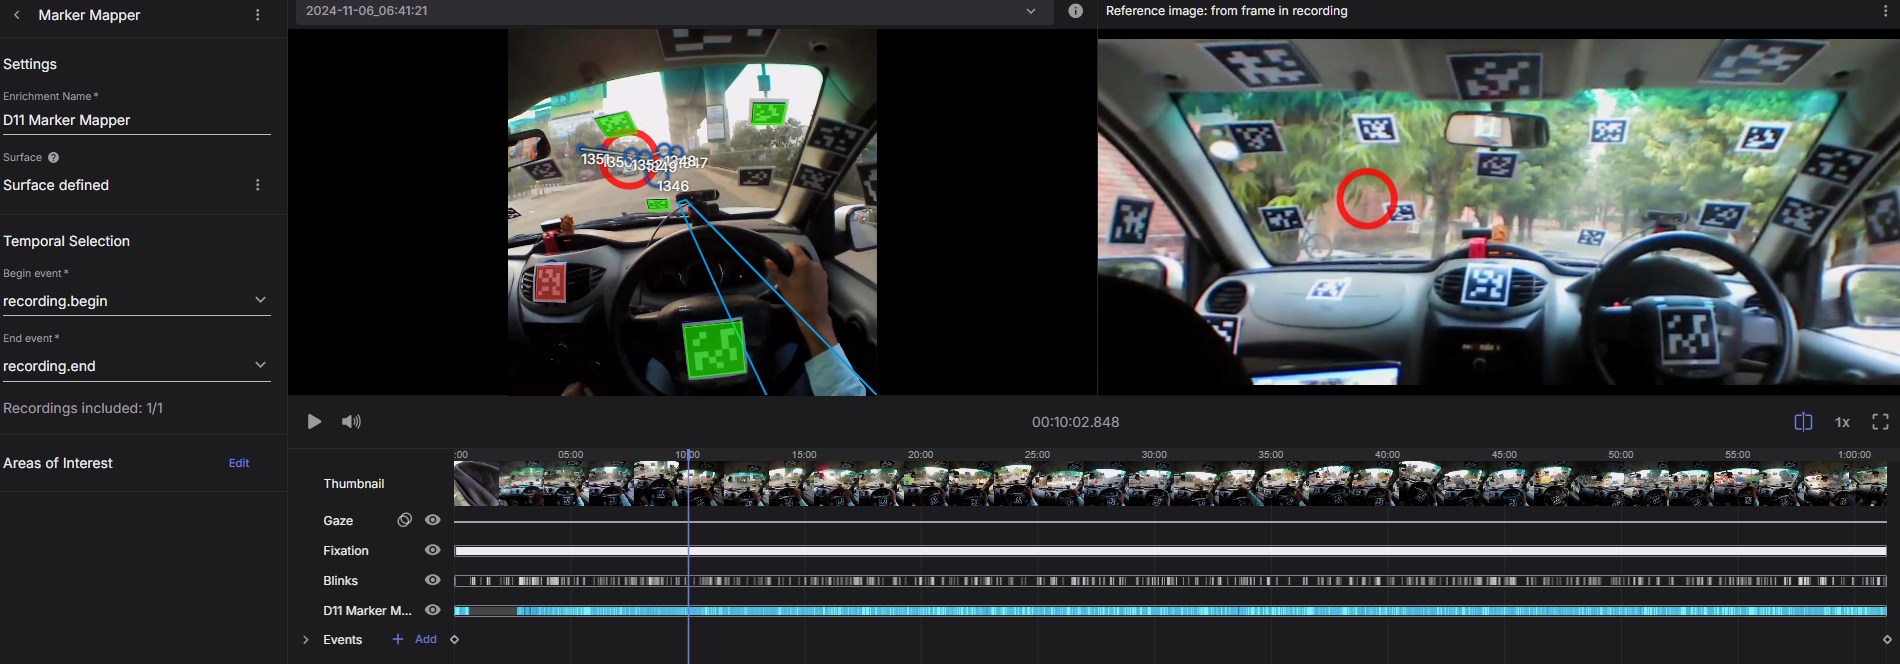Jump to 20:00 on timeline ruler

(x=921, y=455)
